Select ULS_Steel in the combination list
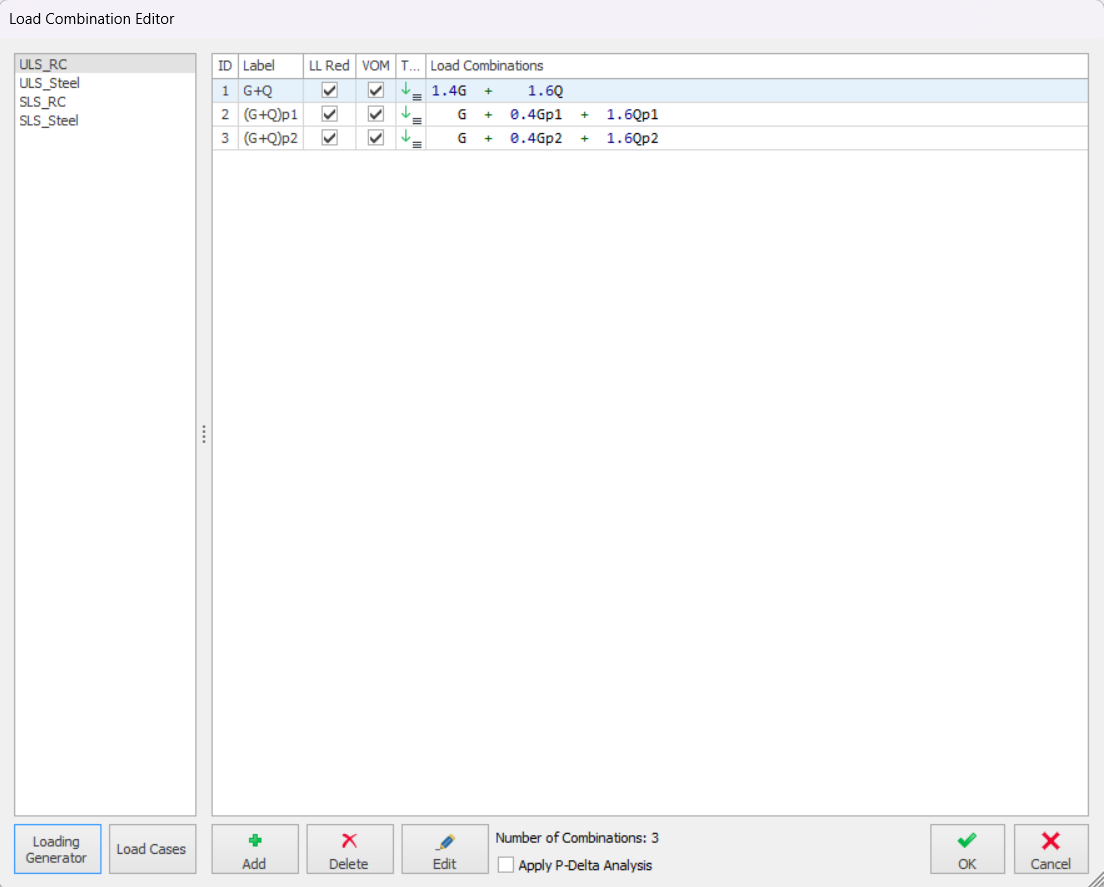The width and height of the screenshot is (1104, 887). click(x=50, y=83)
